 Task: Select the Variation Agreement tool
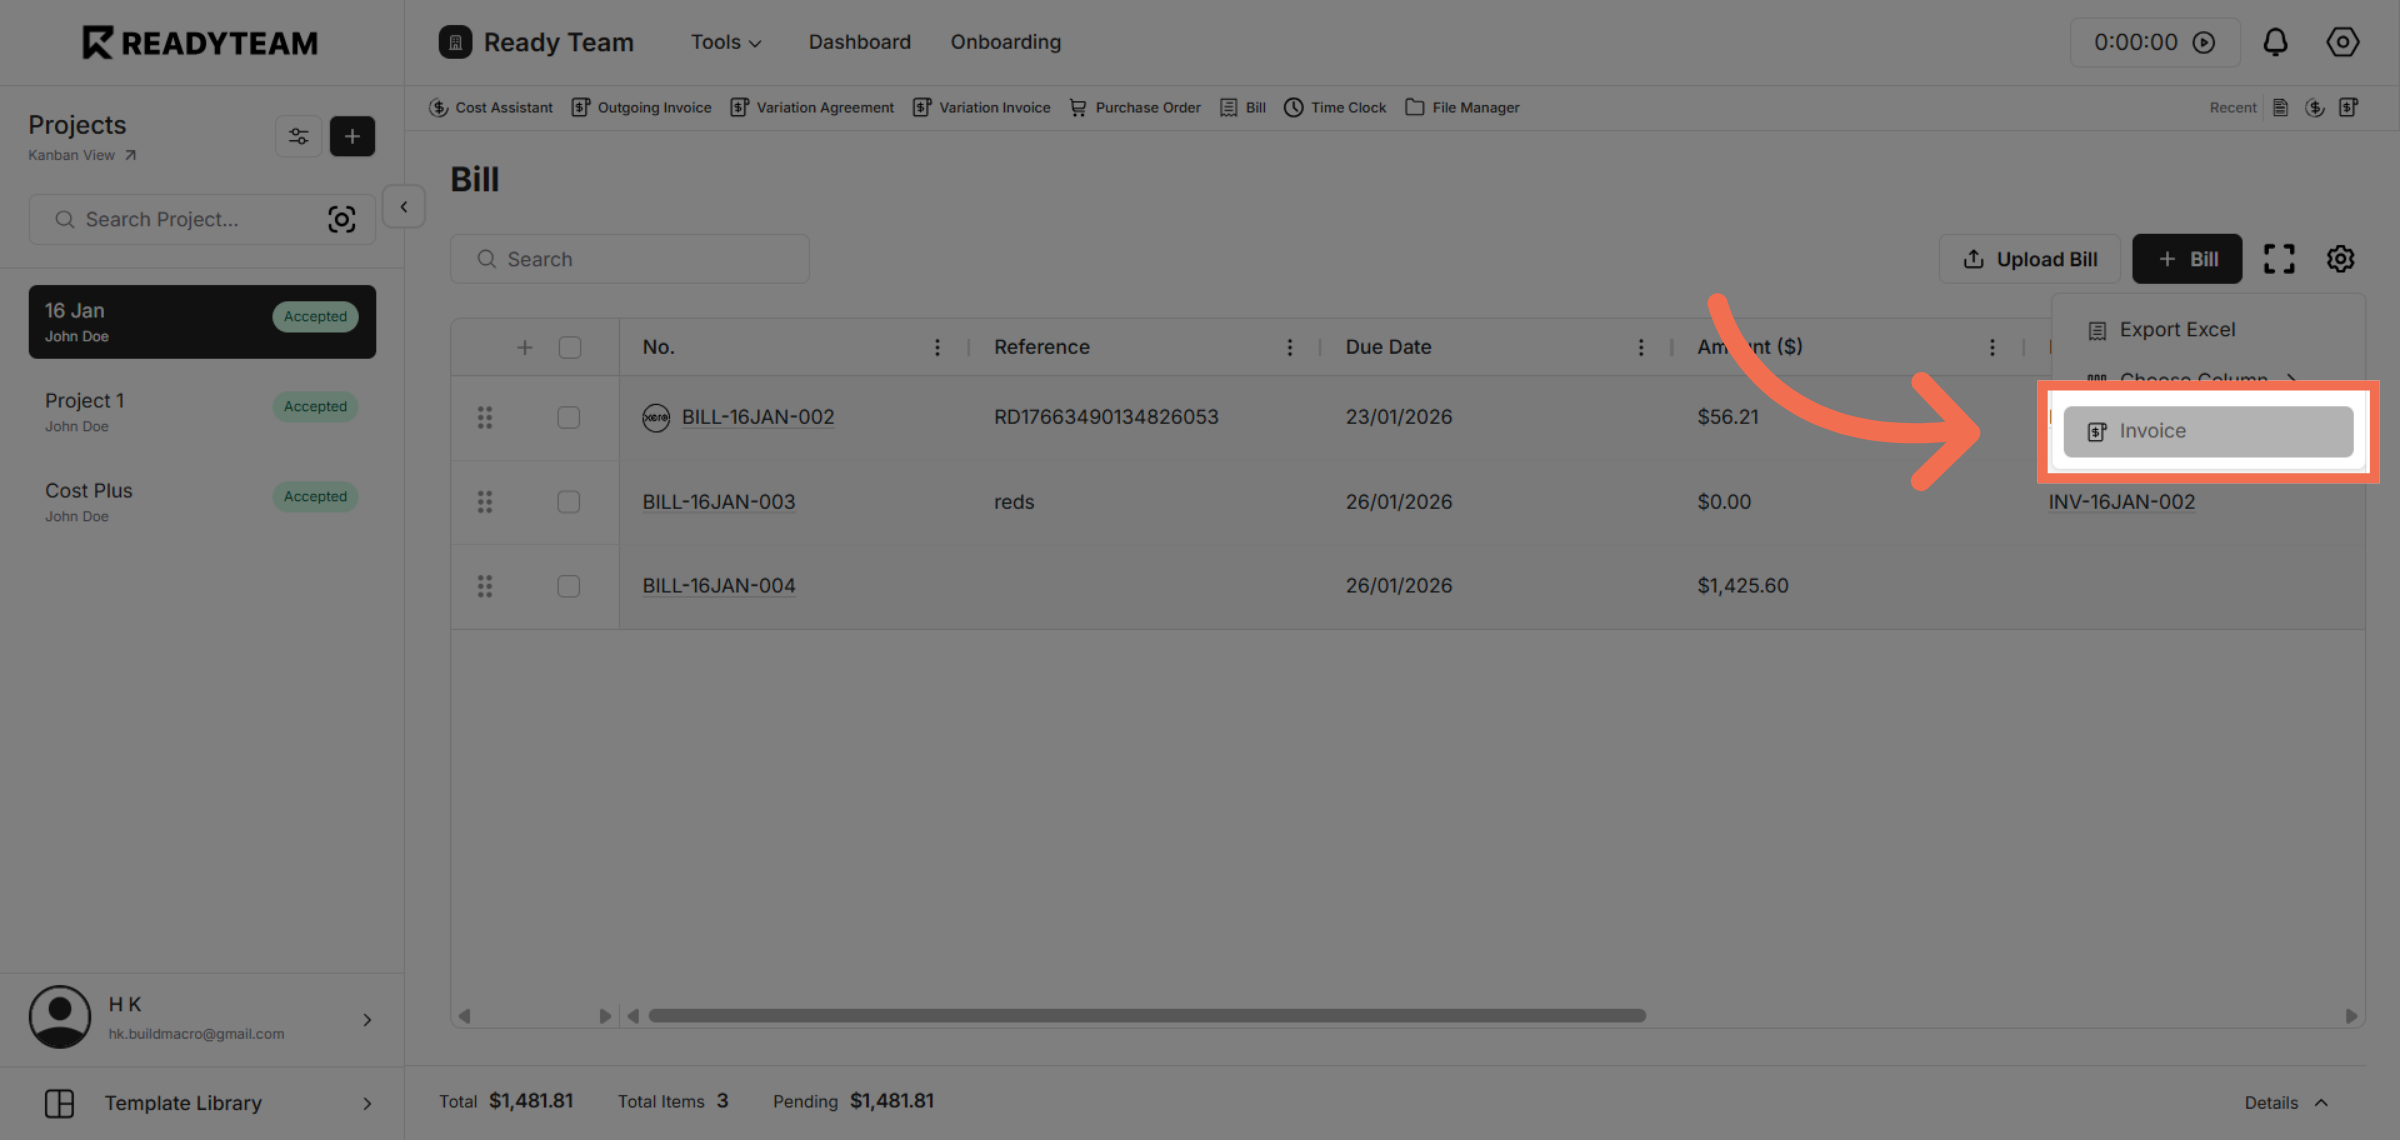pos(824,107)
